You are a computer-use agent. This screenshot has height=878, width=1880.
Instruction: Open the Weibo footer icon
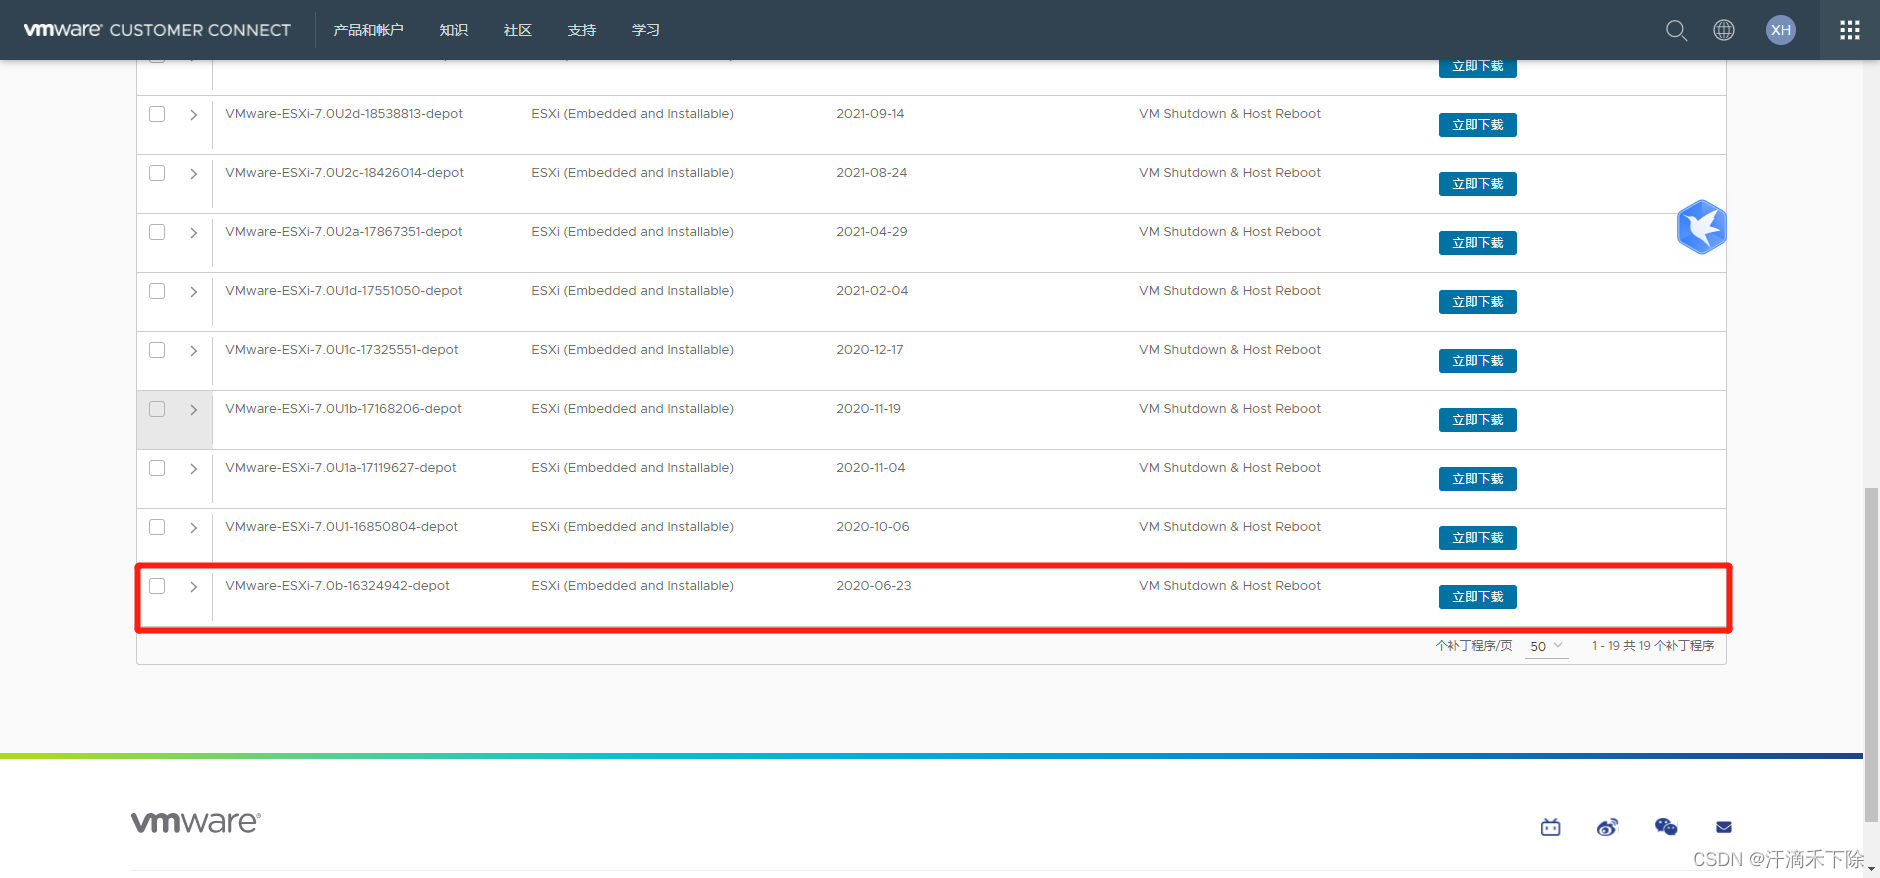click(x=1608, y=827)
